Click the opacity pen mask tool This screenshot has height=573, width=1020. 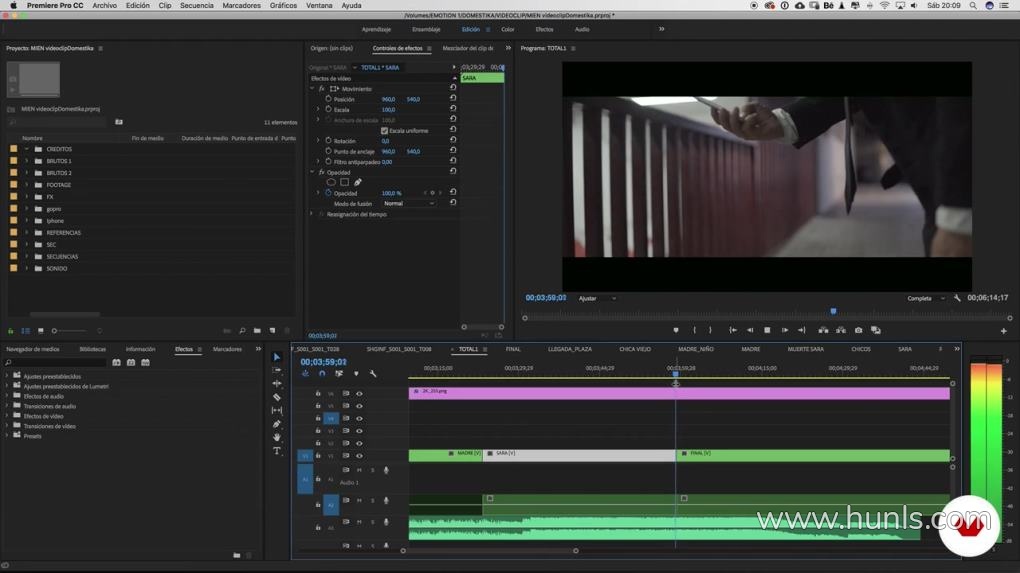click(x=358, y=182)
